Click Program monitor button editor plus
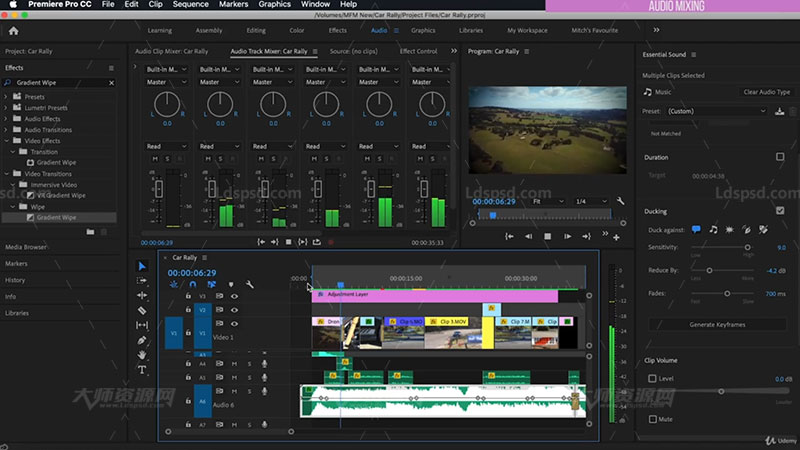Image resolution: width=800 pixels, height=450 pixels. [616, 237]
